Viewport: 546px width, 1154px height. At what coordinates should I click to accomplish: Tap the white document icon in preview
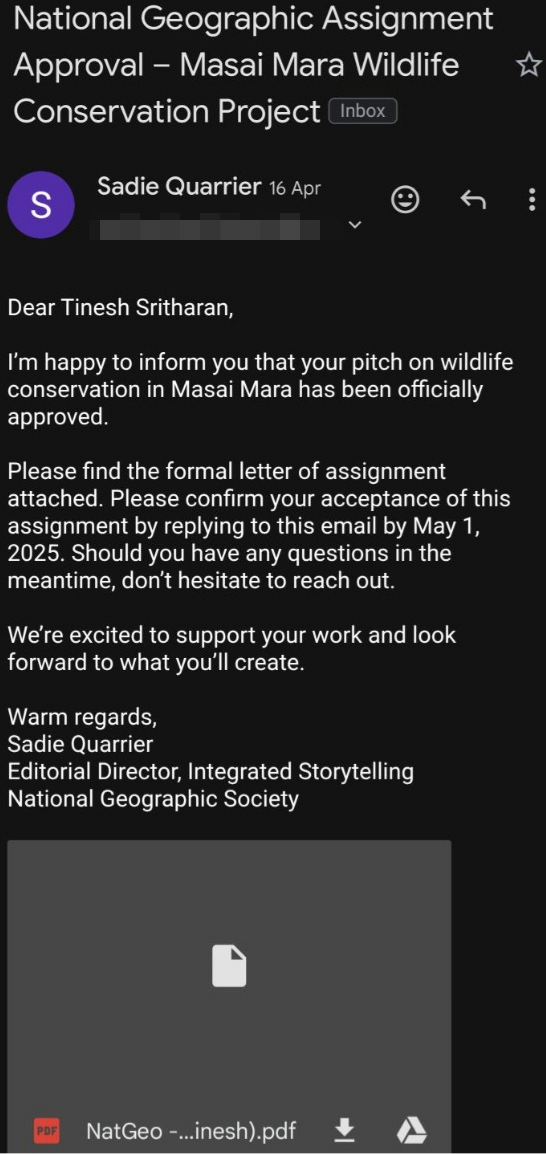(x=229, y=966)
